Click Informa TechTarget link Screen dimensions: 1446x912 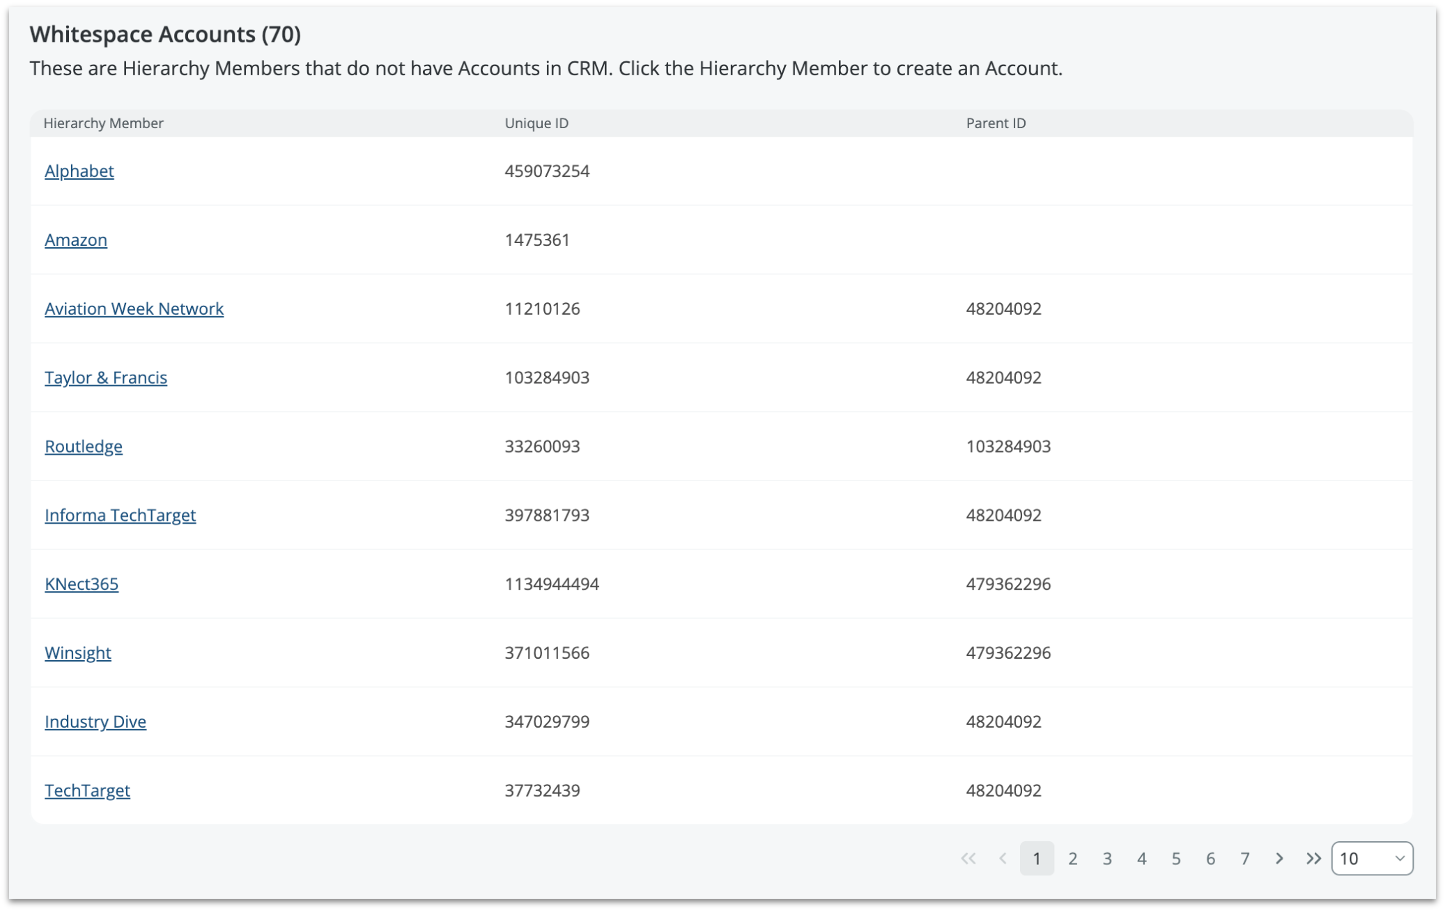click(120, 515)
